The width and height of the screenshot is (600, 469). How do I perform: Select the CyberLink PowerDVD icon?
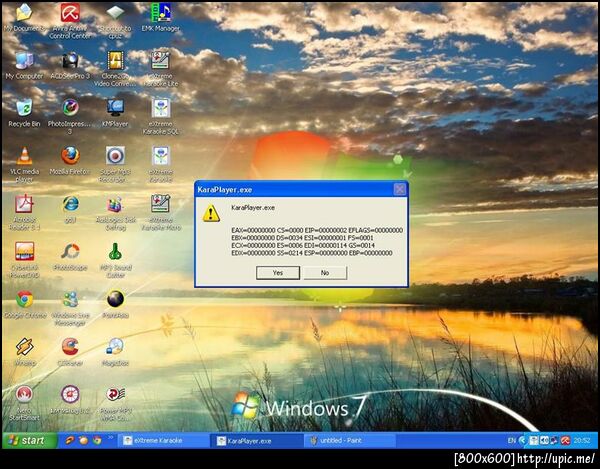click(x=24, y=260)
